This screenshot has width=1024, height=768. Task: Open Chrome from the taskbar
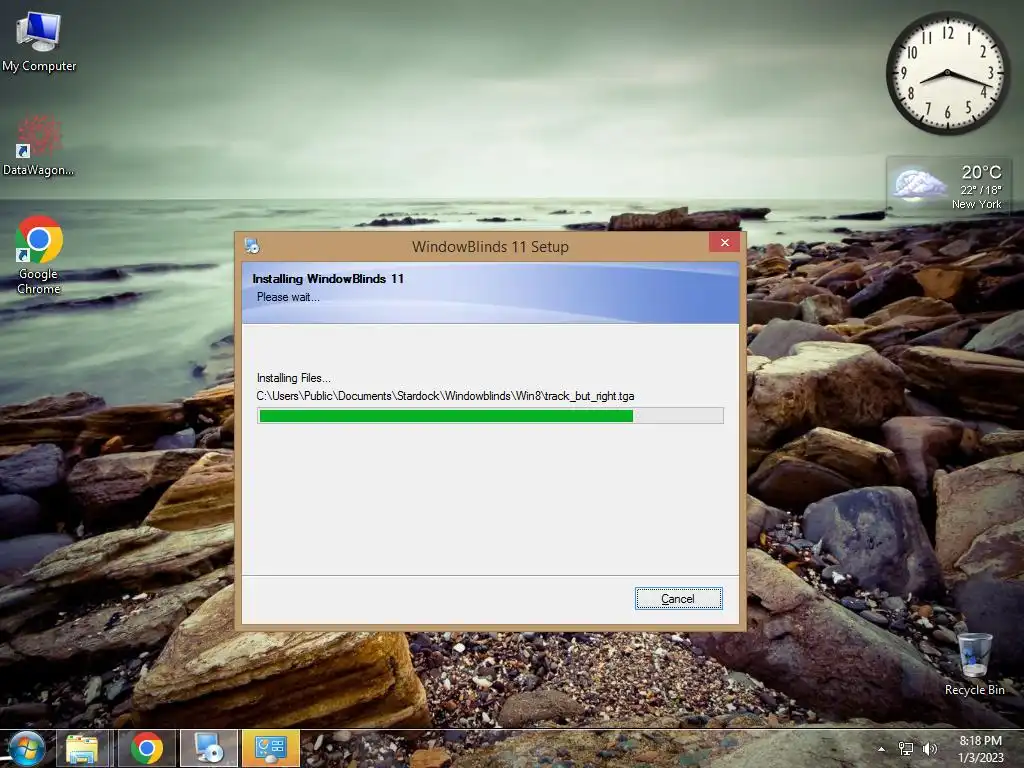coord(147,748)
